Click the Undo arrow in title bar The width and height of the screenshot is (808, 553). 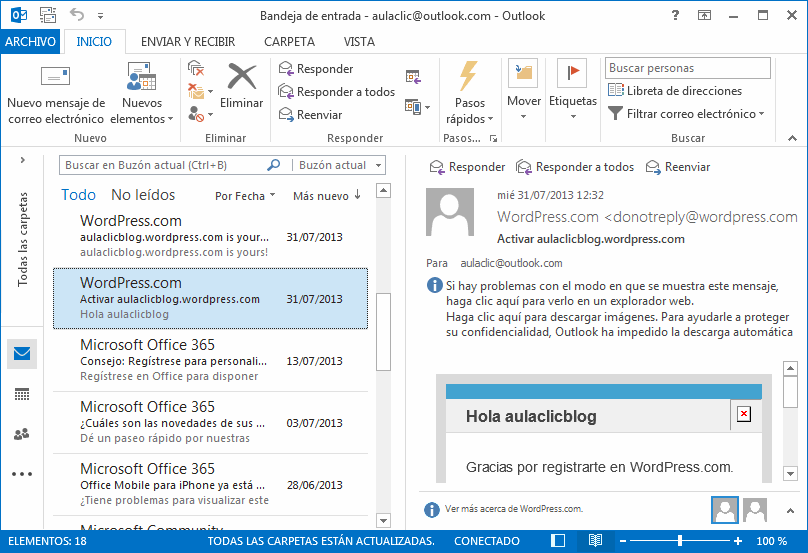click(77, 14)
